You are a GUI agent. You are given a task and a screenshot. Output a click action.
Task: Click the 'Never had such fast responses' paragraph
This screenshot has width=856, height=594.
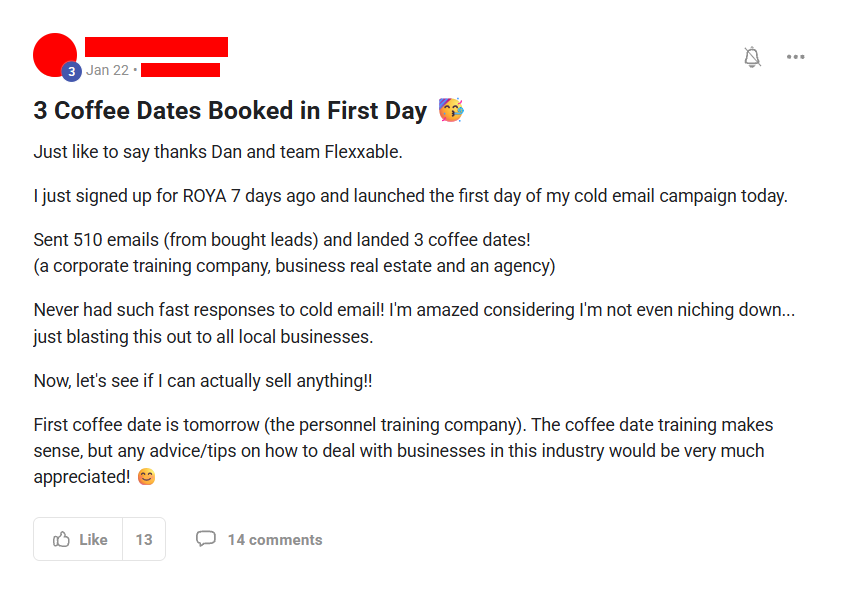tap(414, 323)
